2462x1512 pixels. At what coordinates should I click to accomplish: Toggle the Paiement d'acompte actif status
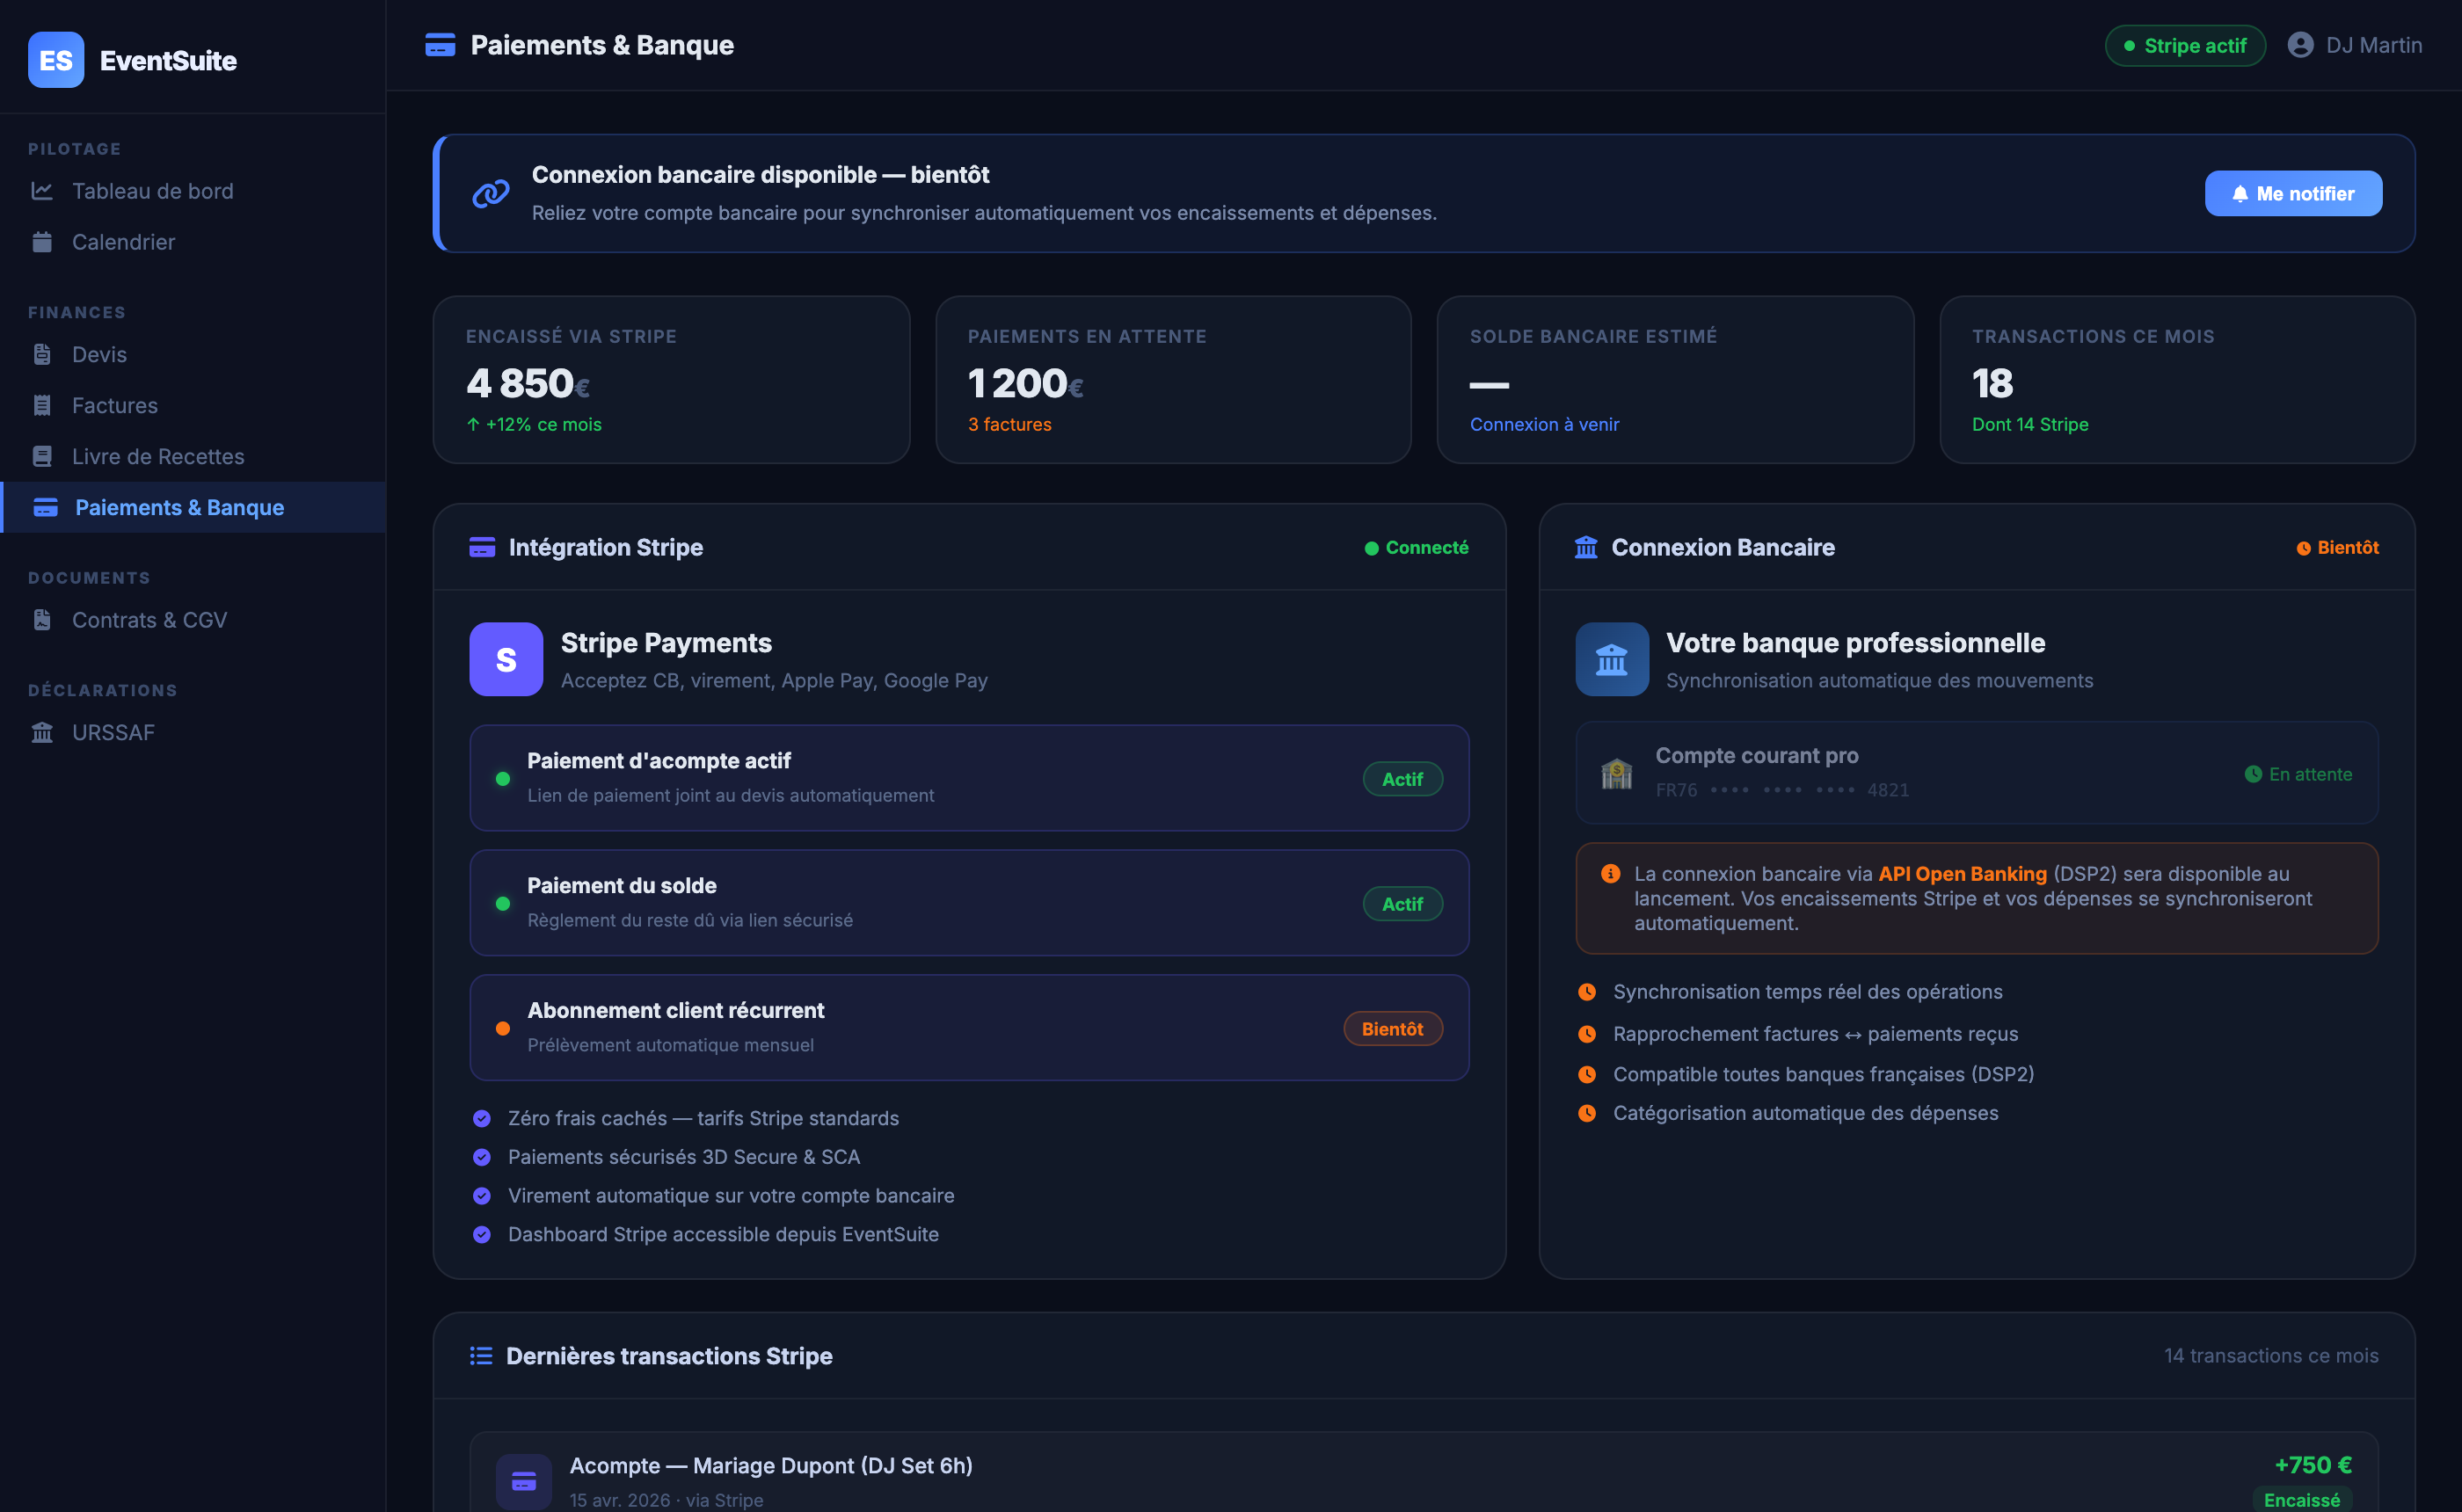coord(1402,778)
